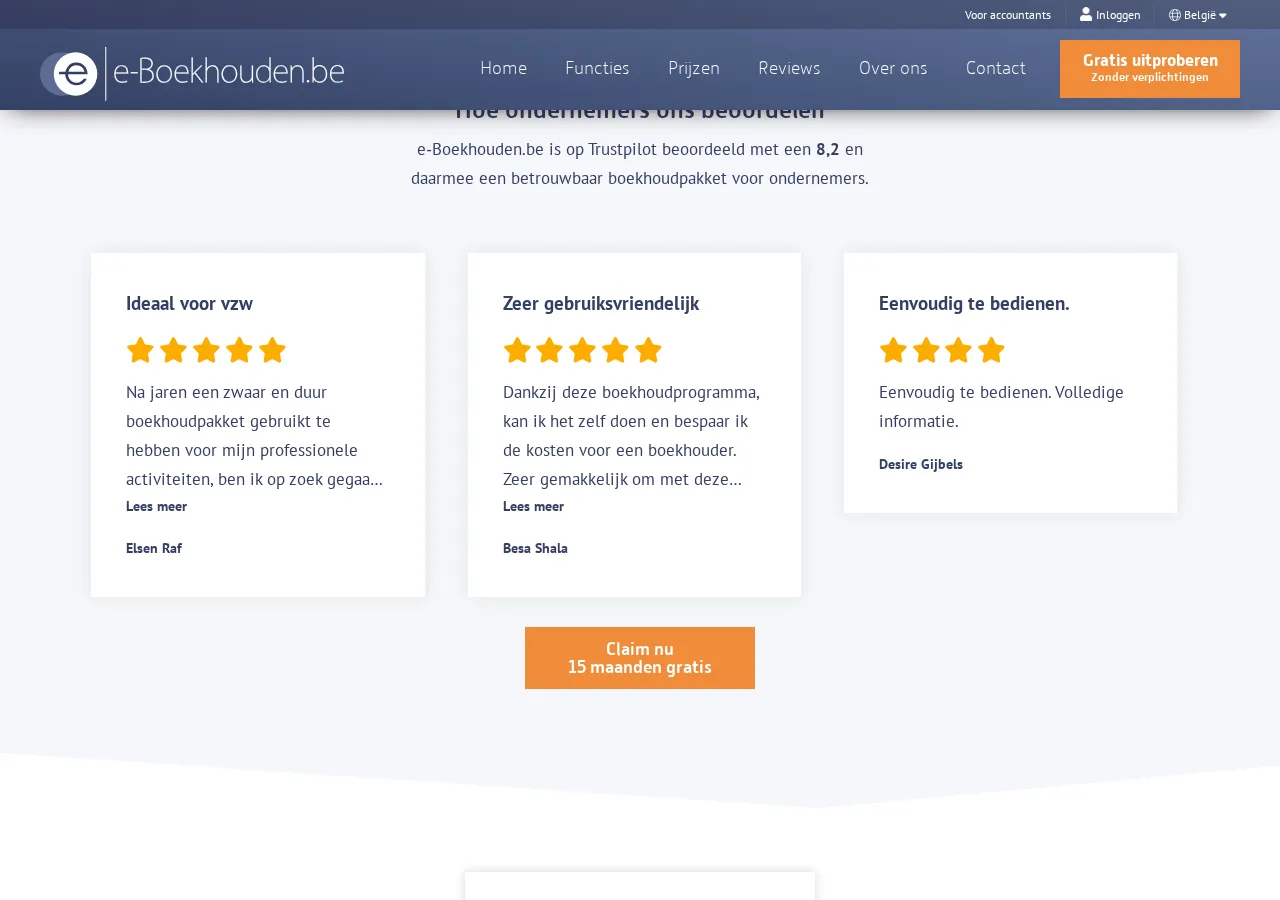Screen dimensions: 1280x900
Task: Click the globe icon beside België
Action: click(1175, 15)
